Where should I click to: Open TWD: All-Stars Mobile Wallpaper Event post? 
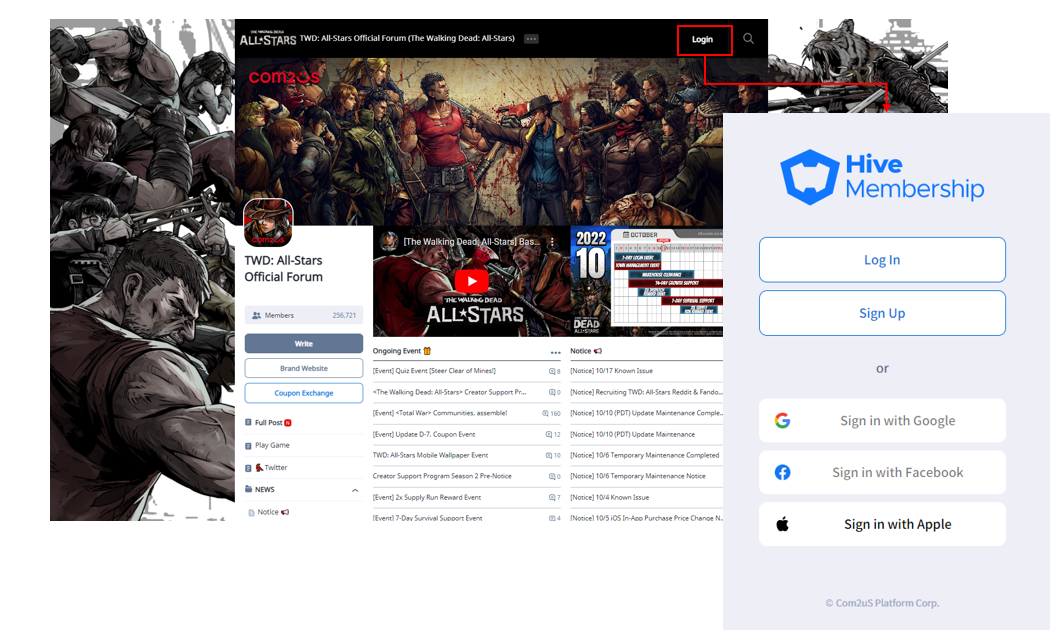[430, 455]
